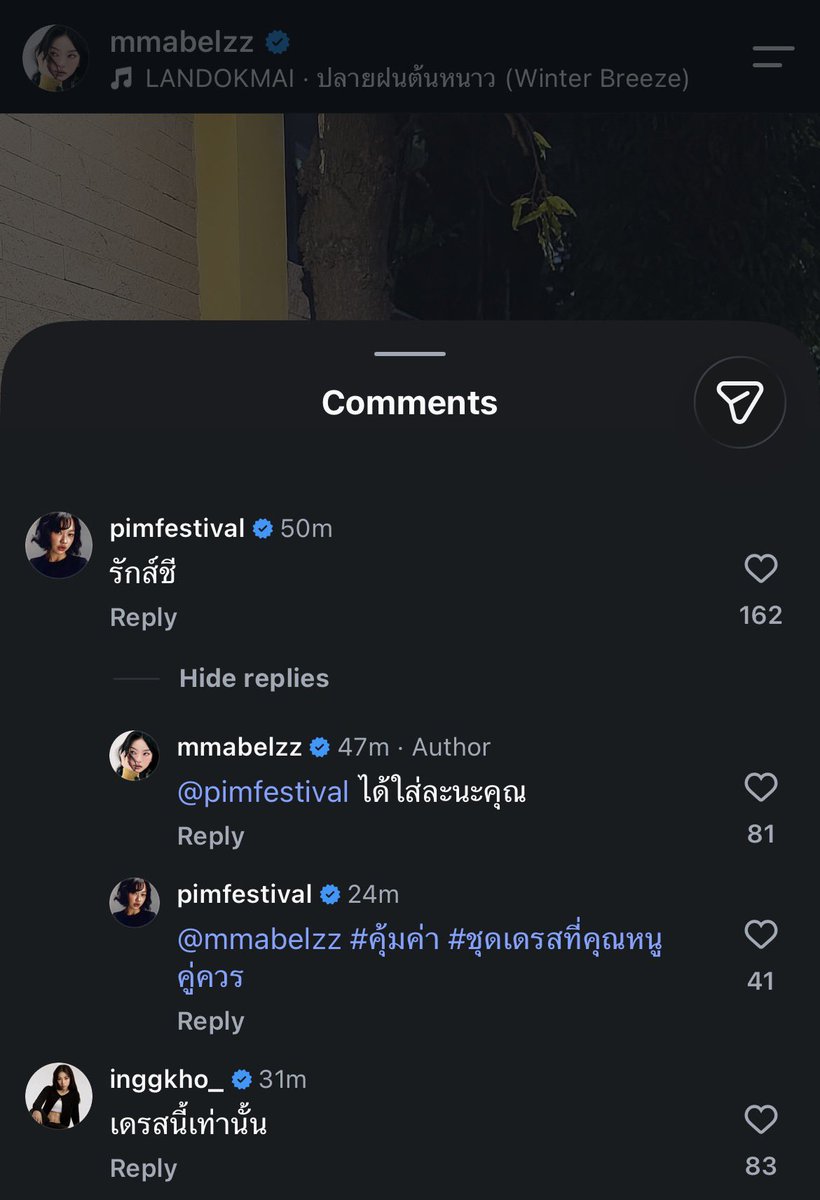Image resolution: width=820 pixels, height=1200 pixels.
Task: Open pimfestival's avatar on the 24m reply
Action: pyautogui.click(x=135, y=902)
